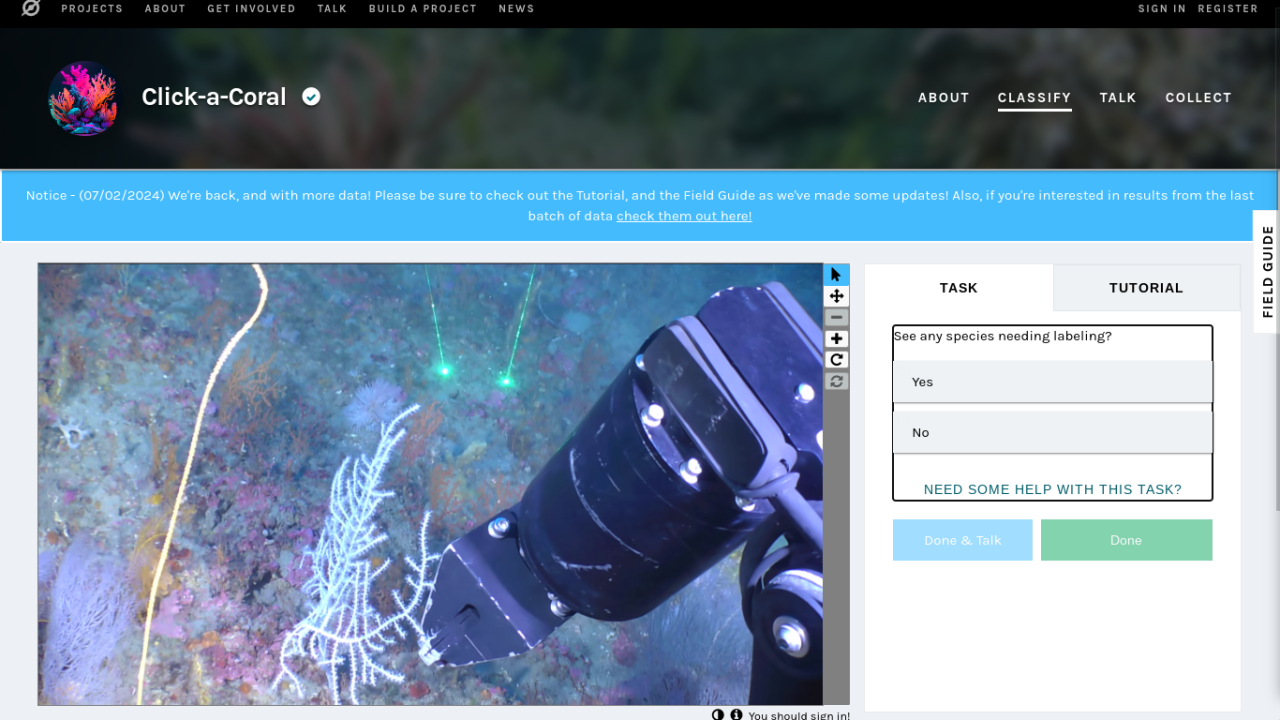Open Talk in top navigation bar
This screenshot has height=720, width=1280.
pos(332,8)
